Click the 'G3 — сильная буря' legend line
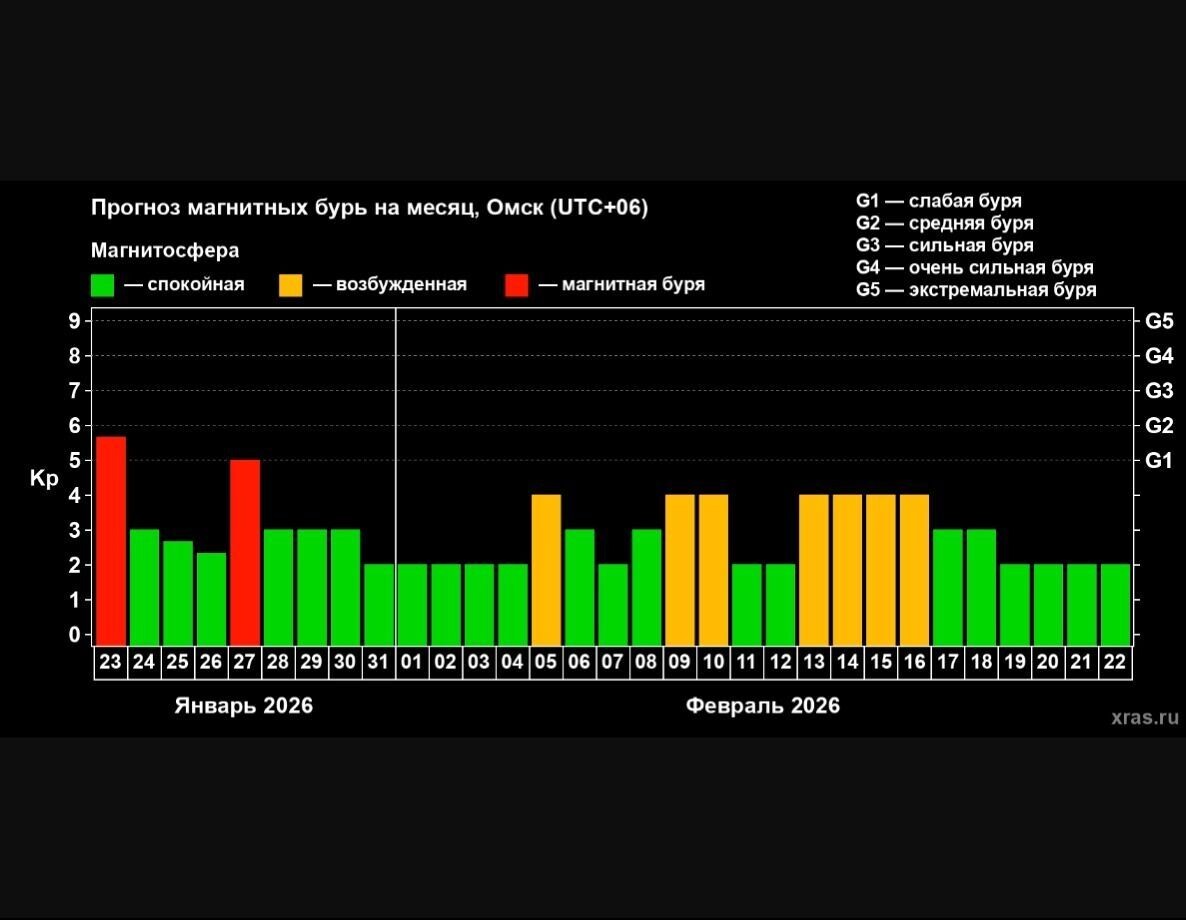1186x920 pixels. (945, 245)
